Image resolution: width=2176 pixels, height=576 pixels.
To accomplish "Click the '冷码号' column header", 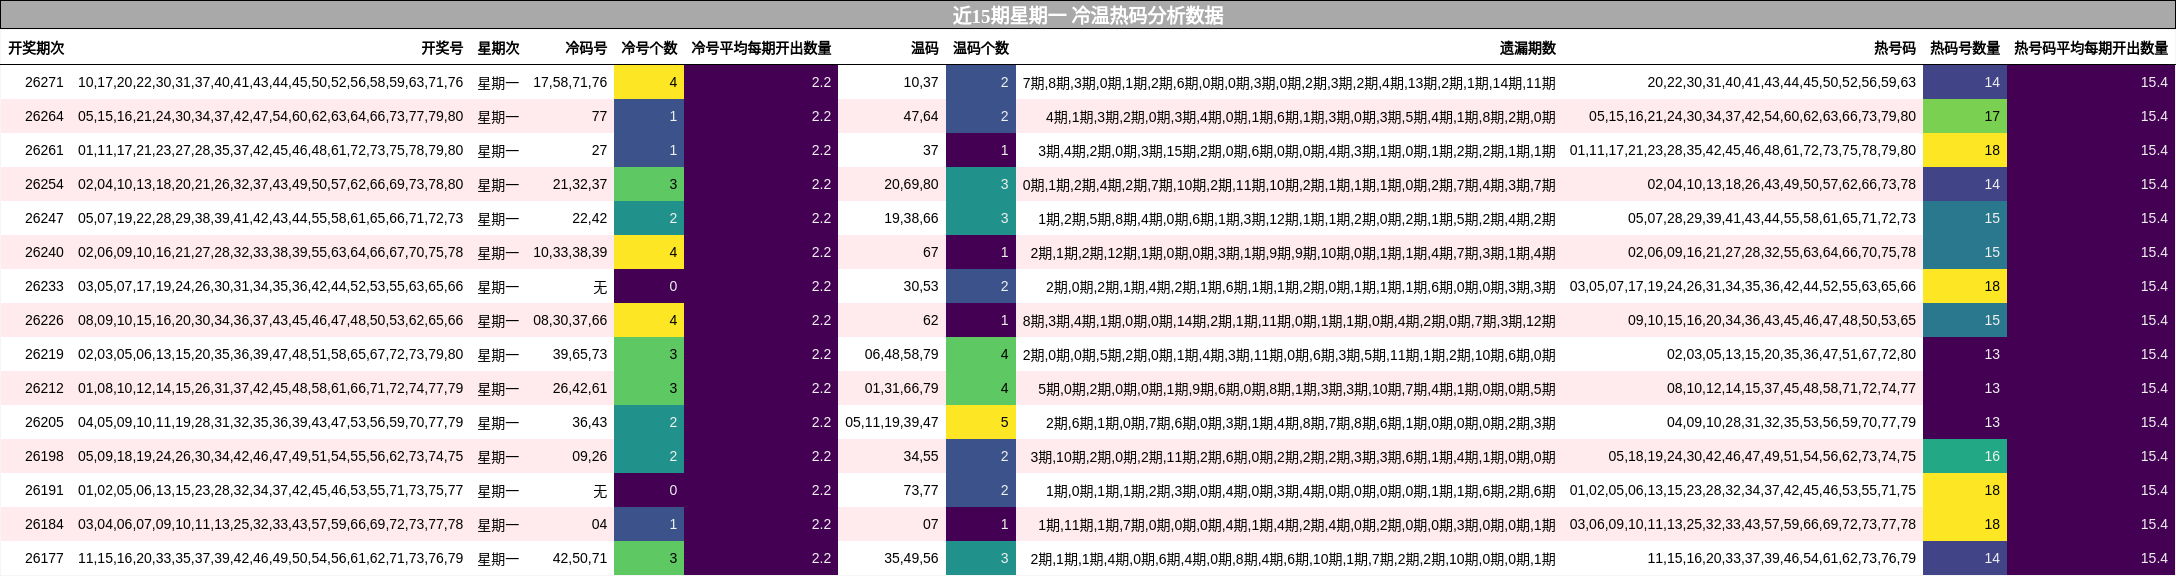I will [586, 48].
